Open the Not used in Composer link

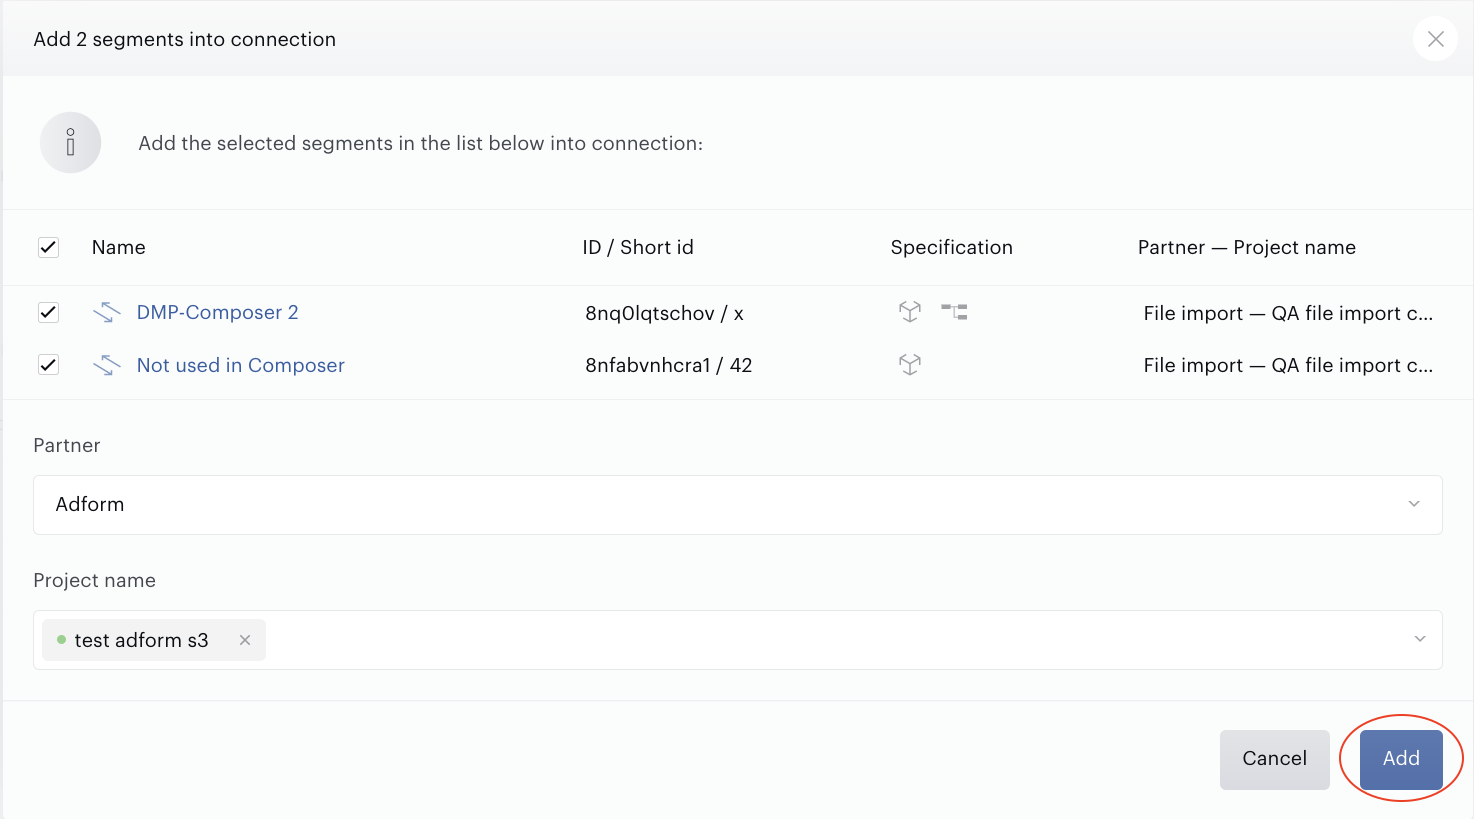pos(240,365)
